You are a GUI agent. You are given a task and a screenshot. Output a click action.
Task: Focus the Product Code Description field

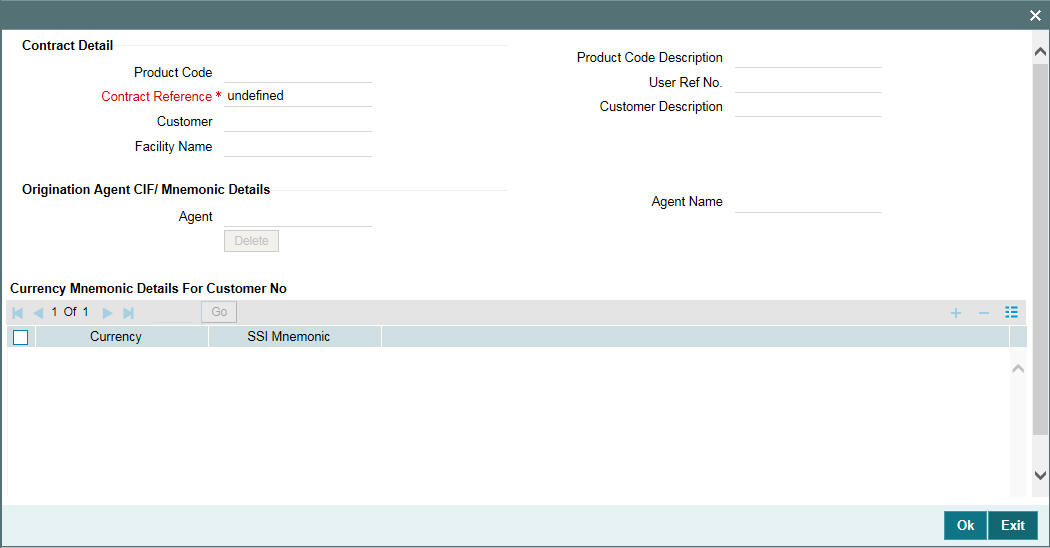point(808,58)
